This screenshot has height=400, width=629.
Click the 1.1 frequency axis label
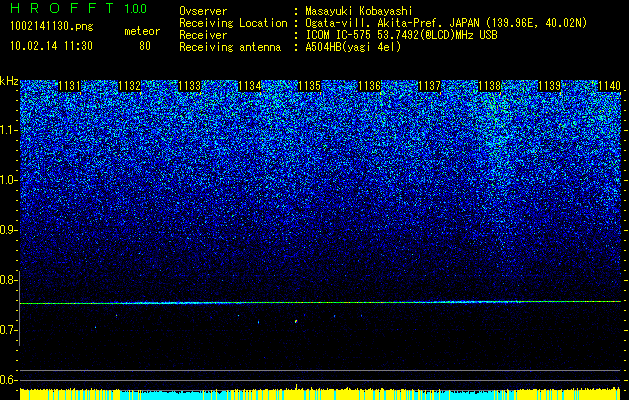[x=9, y=130]
